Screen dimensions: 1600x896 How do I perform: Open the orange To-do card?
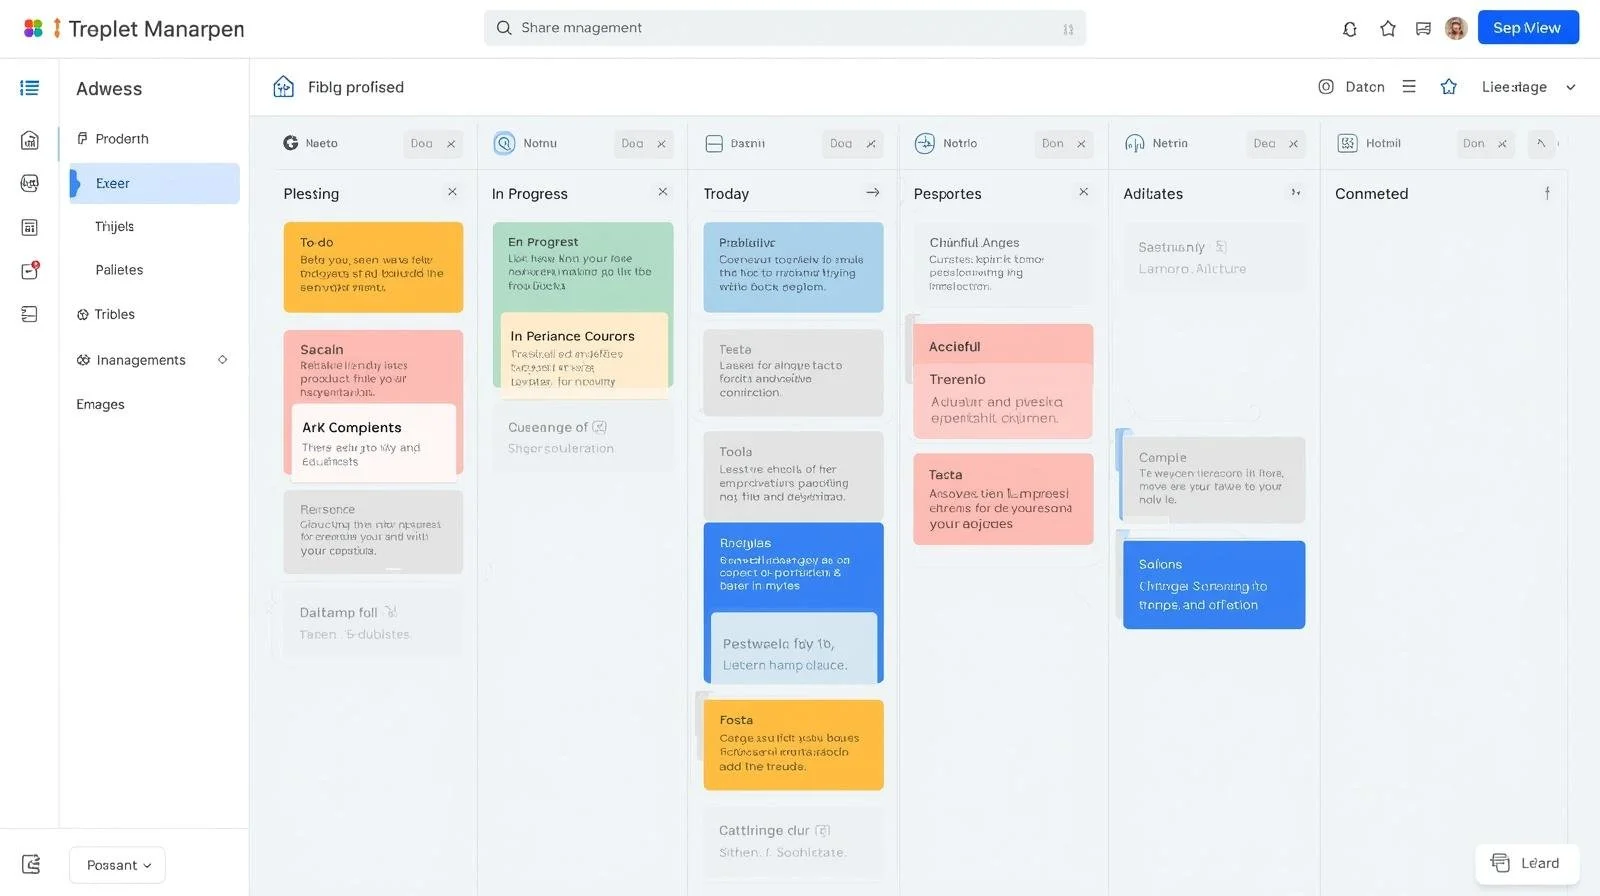(373, 267)
